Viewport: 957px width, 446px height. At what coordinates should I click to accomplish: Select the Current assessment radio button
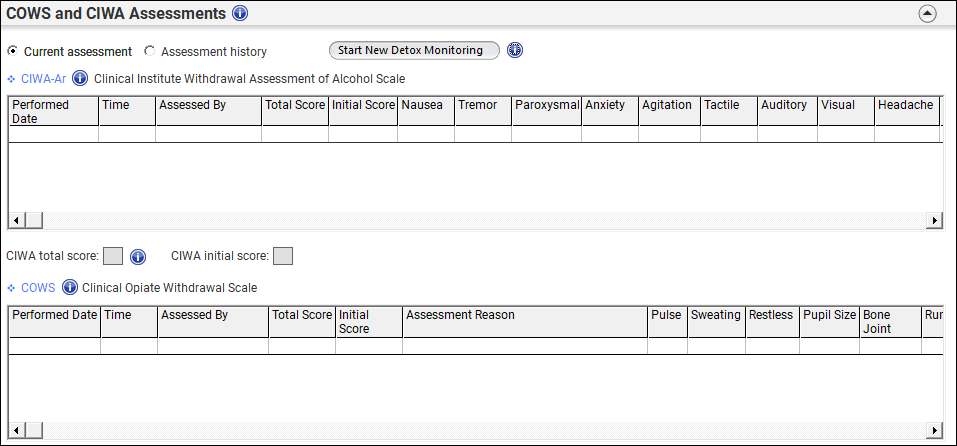12,51
